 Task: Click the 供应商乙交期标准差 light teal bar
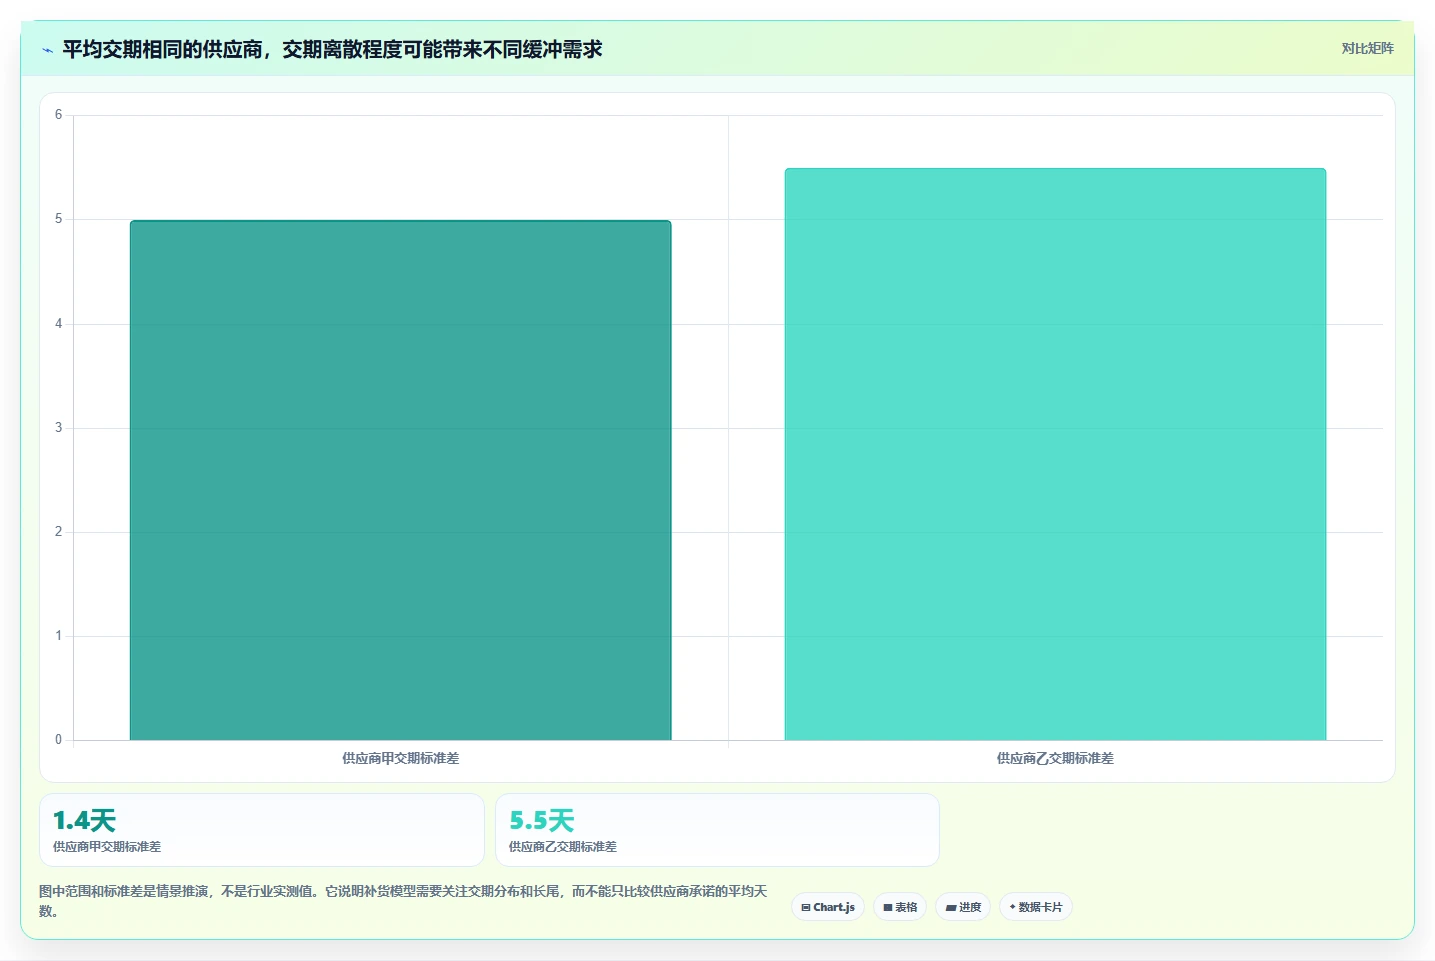(1055, 454)
